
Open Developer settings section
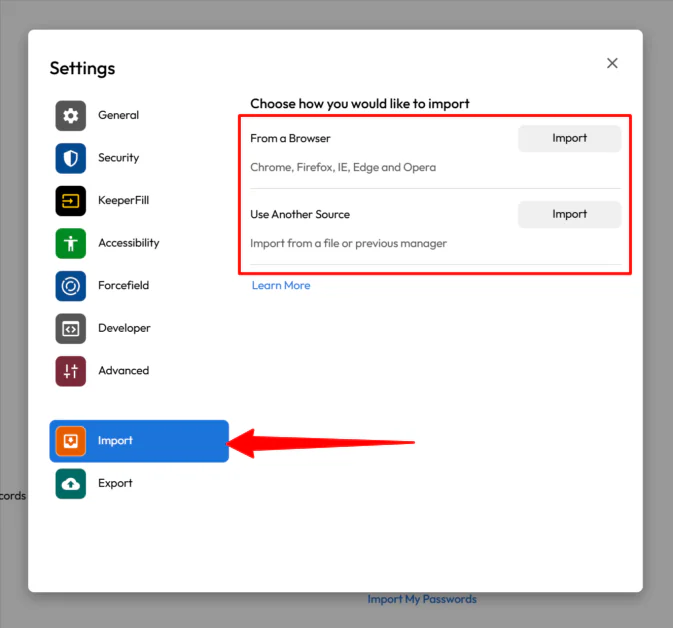(x=139, y=328)
